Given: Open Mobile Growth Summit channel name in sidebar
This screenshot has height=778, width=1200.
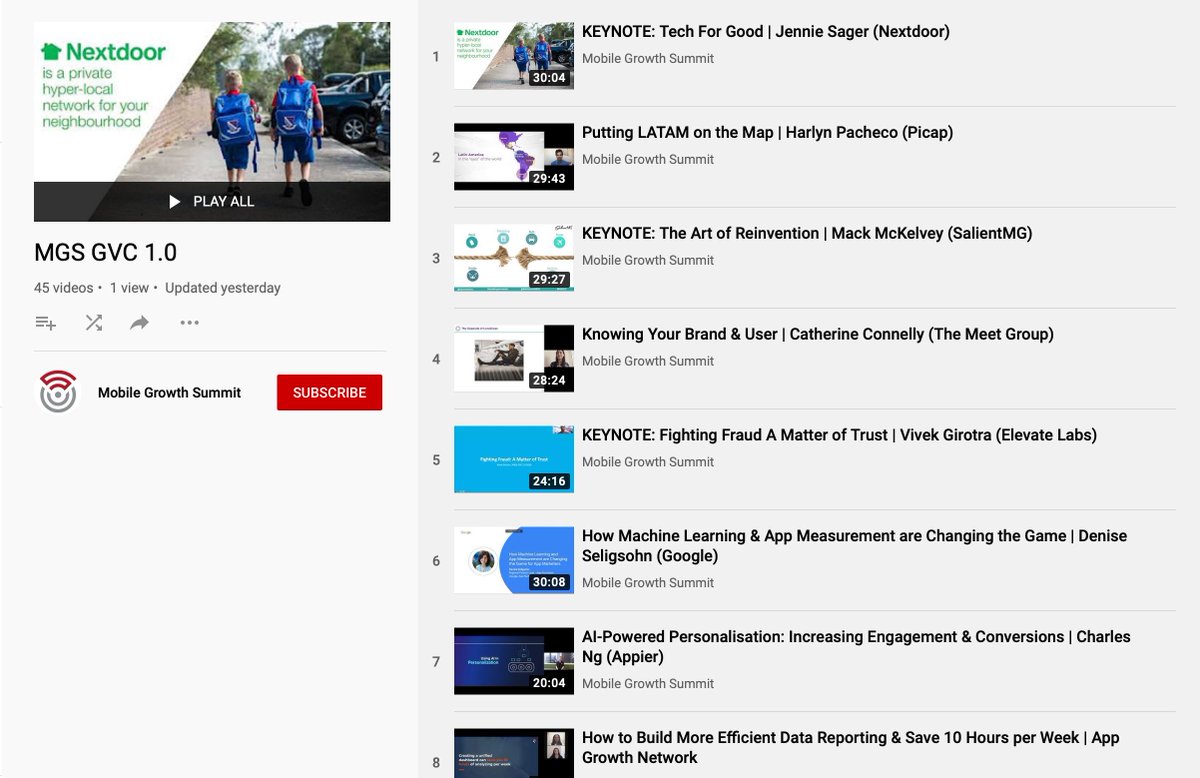Looking at the screenshot, I should click(169, 393).
